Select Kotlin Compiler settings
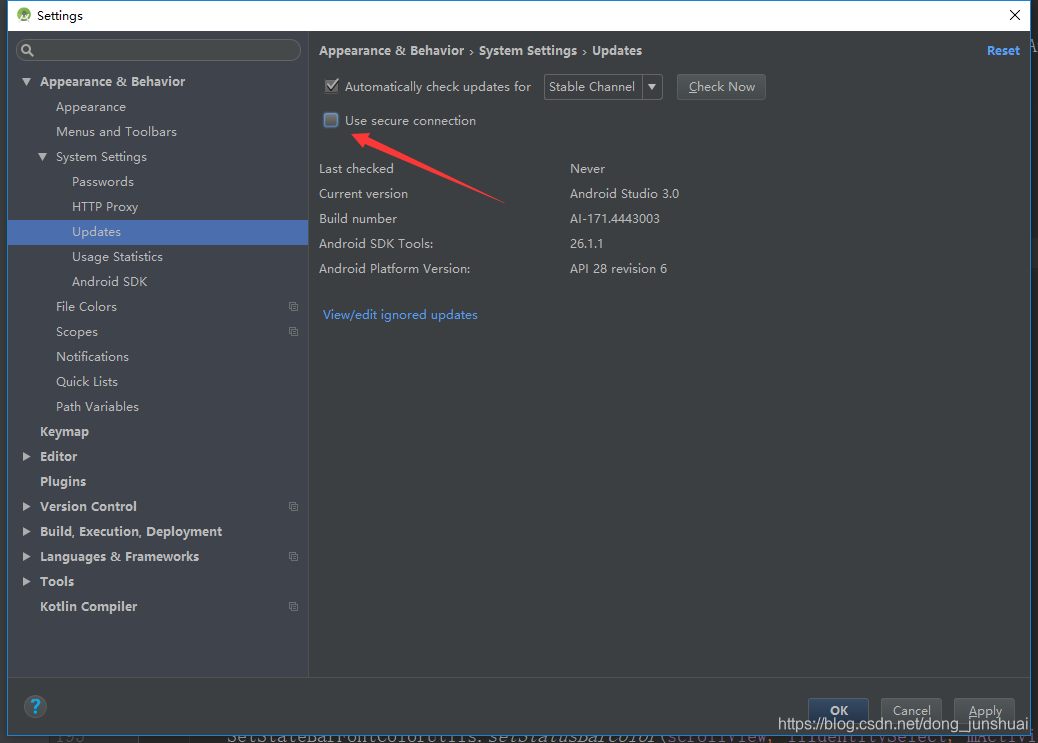Screen dimensions: 1038x743 pyautogui.click(x=89, y=607)
